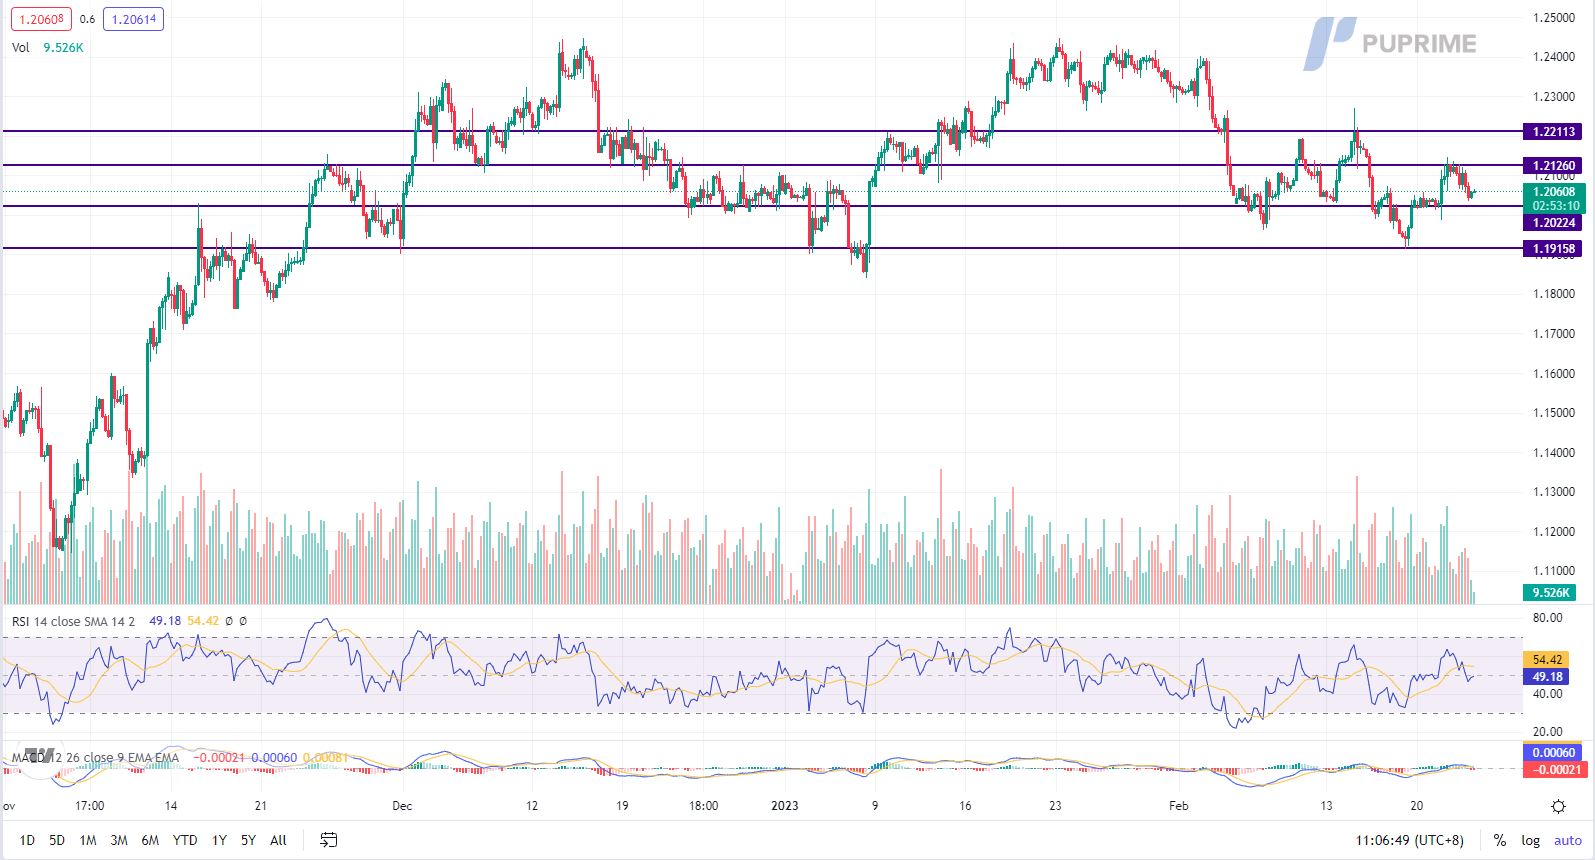Click MACD axis label -0.00021
Viewport: 1595px width, 860px height.
pyautogui.click(x=1553, y=769)
